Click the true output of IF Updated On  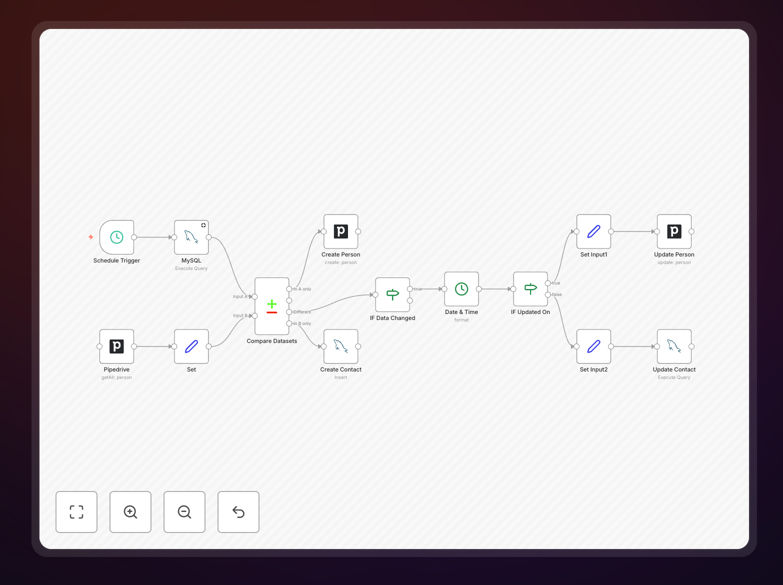pyautogui.click(x=548, y=283)
